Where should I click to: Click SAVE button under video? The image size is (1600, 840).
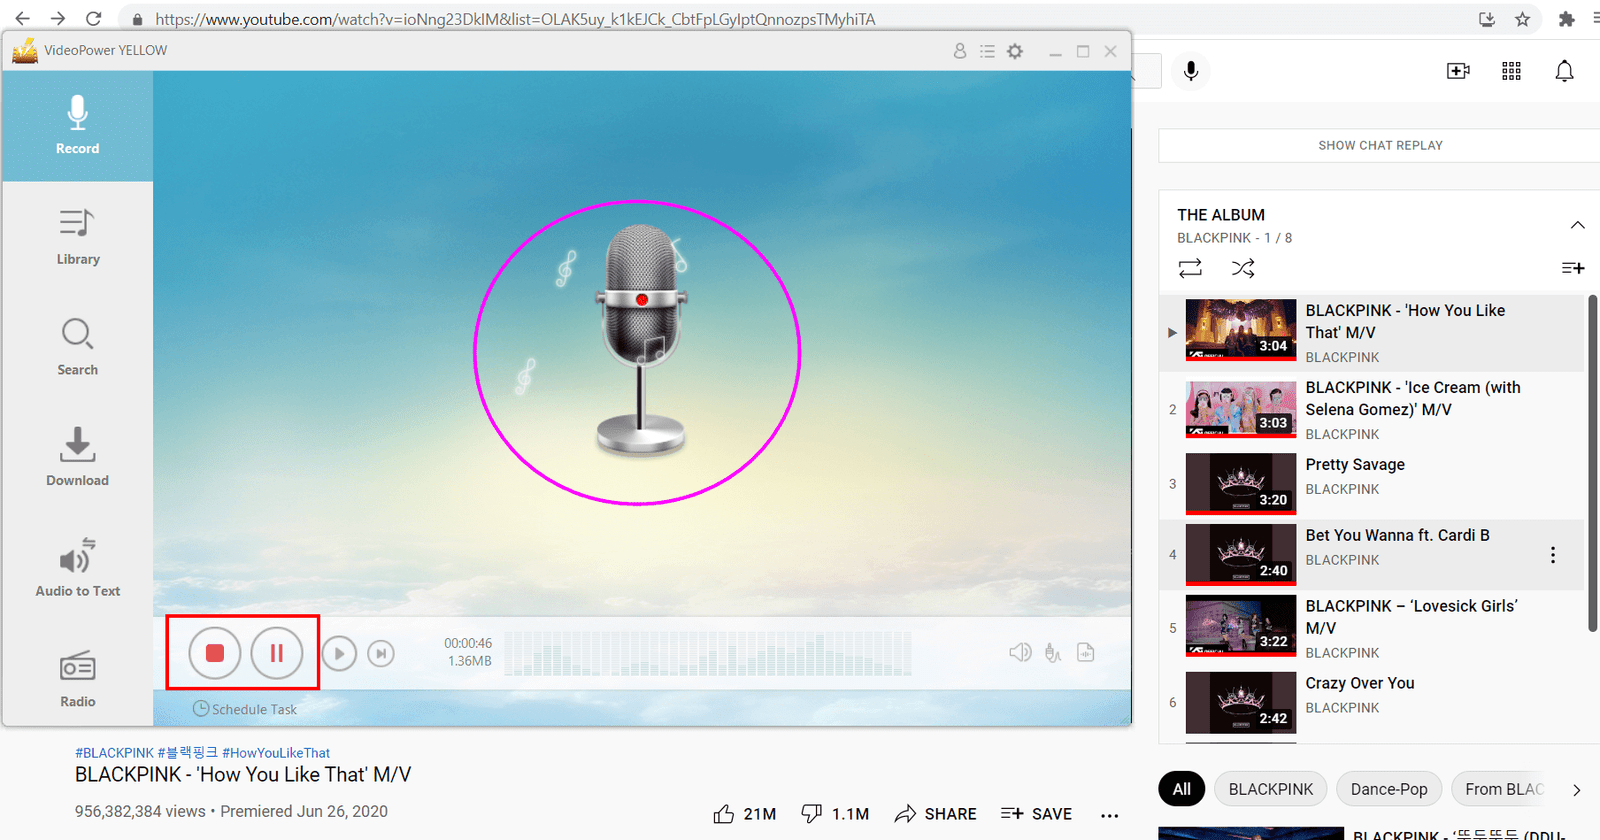point(1036,814)
